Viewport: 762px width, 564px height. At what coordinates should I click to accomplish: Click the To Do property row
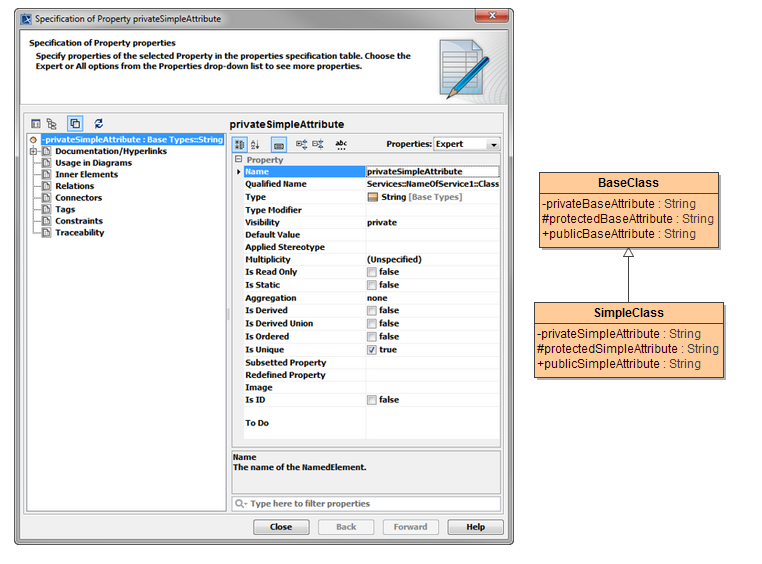point(372,423)
